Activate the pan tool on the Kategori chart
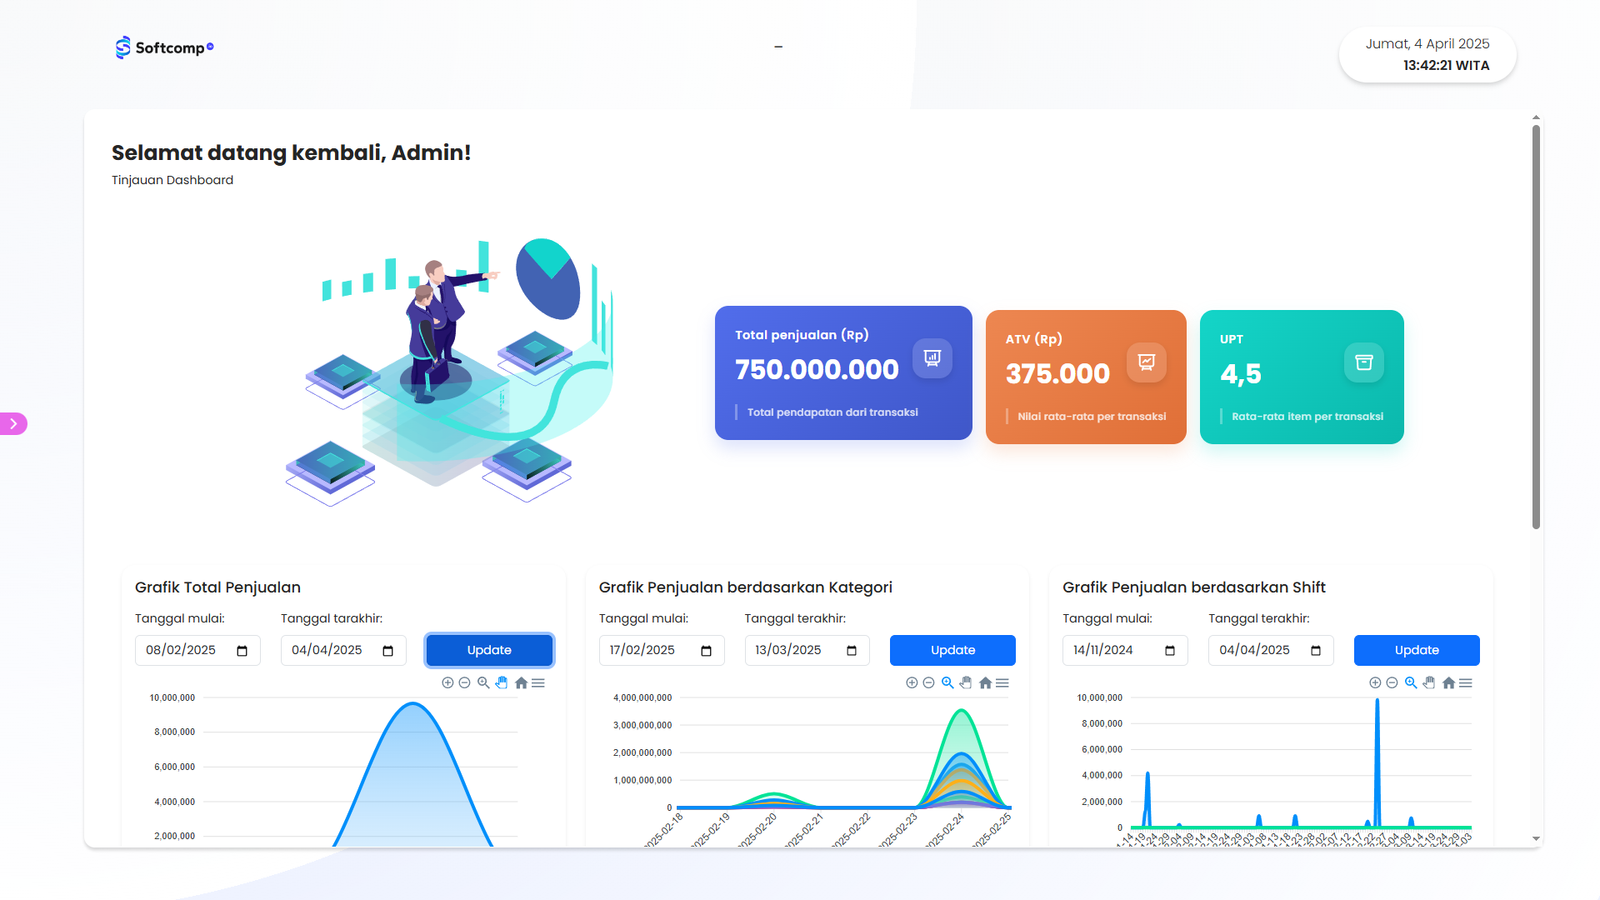 point(966,683)
